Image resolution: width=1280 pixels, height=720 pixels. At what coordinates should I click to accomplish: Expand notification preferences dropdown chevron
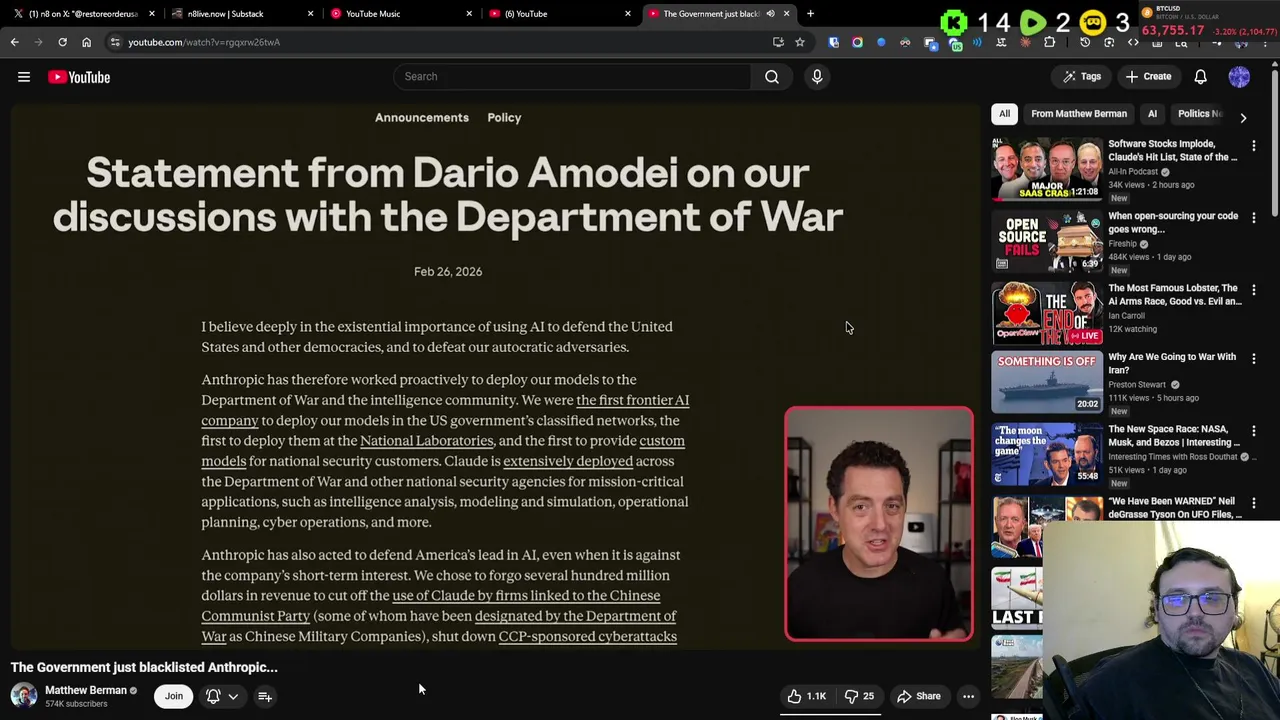pyautogui.click(x=233, y=696)
